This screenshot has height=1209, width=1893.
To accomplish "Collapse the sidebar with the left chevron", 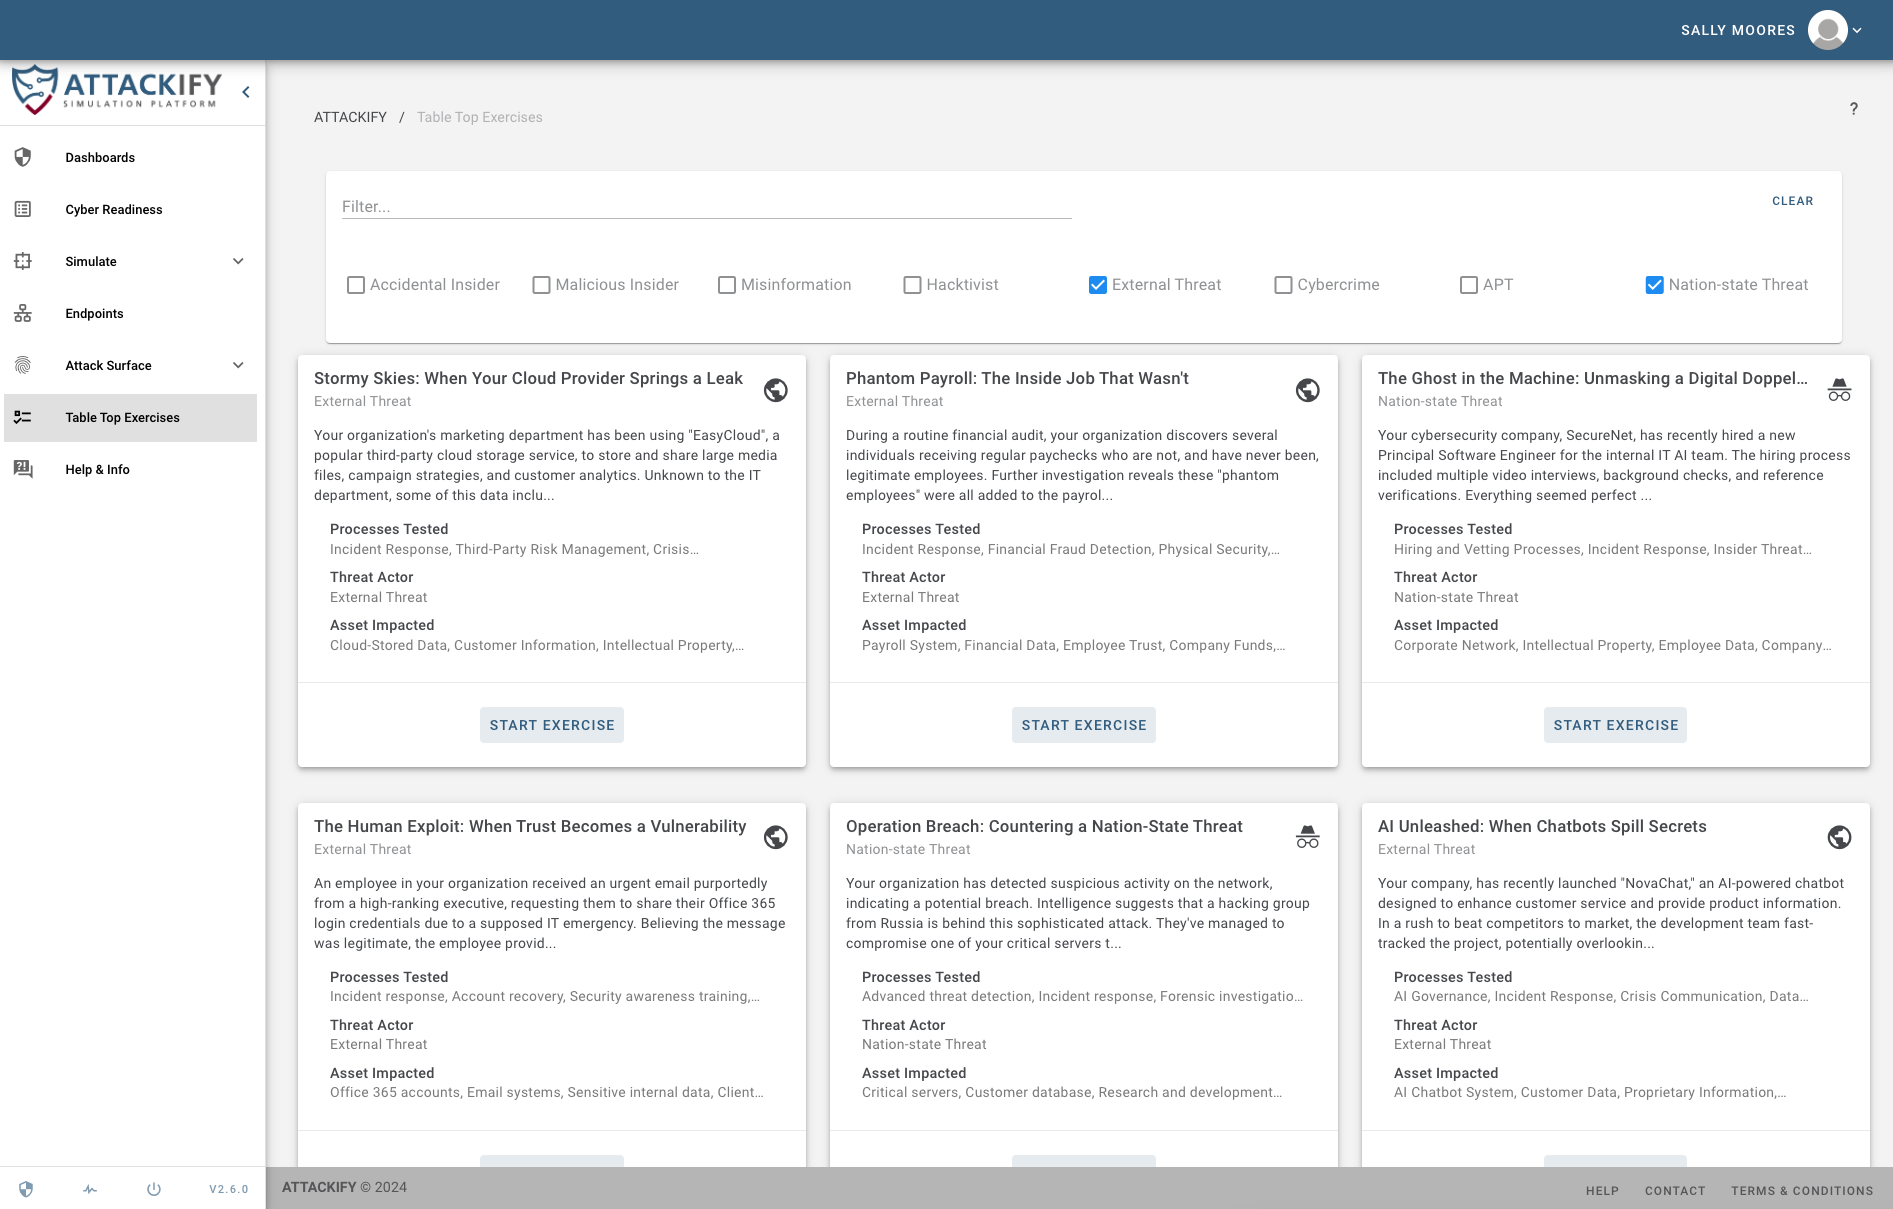I will coord(246,92).
